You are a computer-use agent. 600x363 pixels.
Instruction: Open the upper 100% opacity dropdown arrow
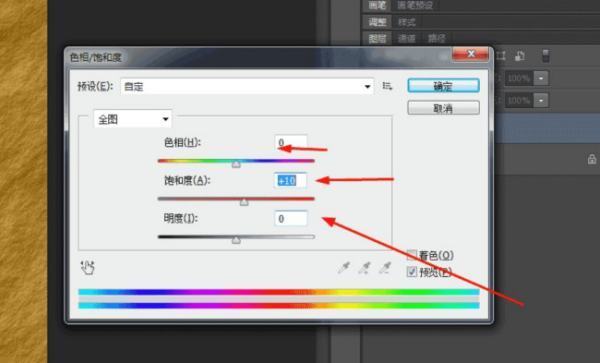(541, 78)
